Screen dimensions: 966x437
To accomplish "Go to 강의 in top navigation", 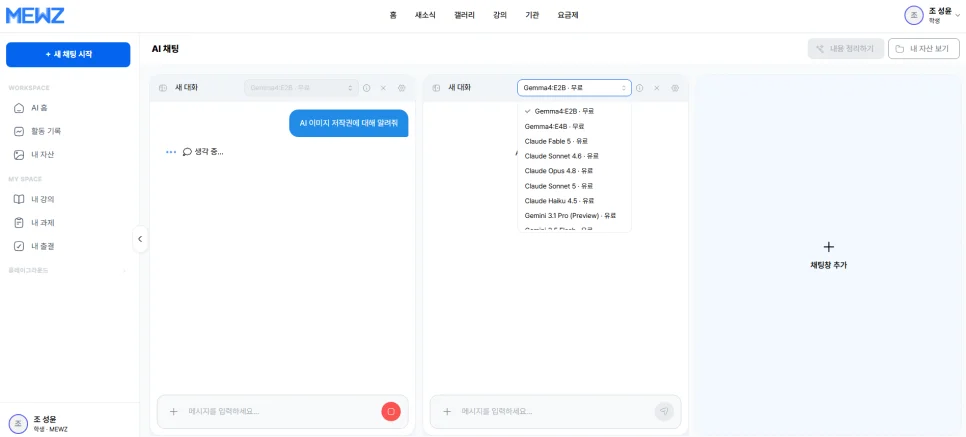I will click(x=500, y=15).
